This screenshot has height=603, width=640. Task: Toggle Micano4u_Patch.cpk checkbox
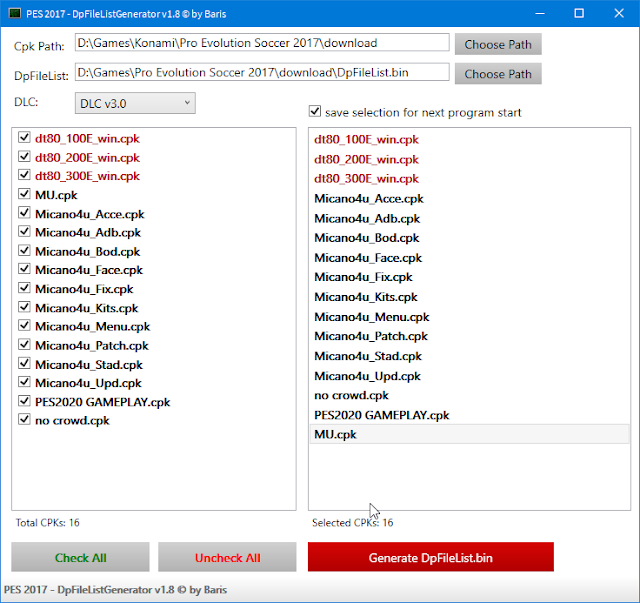pyautogui.click(x=24, y=344)
